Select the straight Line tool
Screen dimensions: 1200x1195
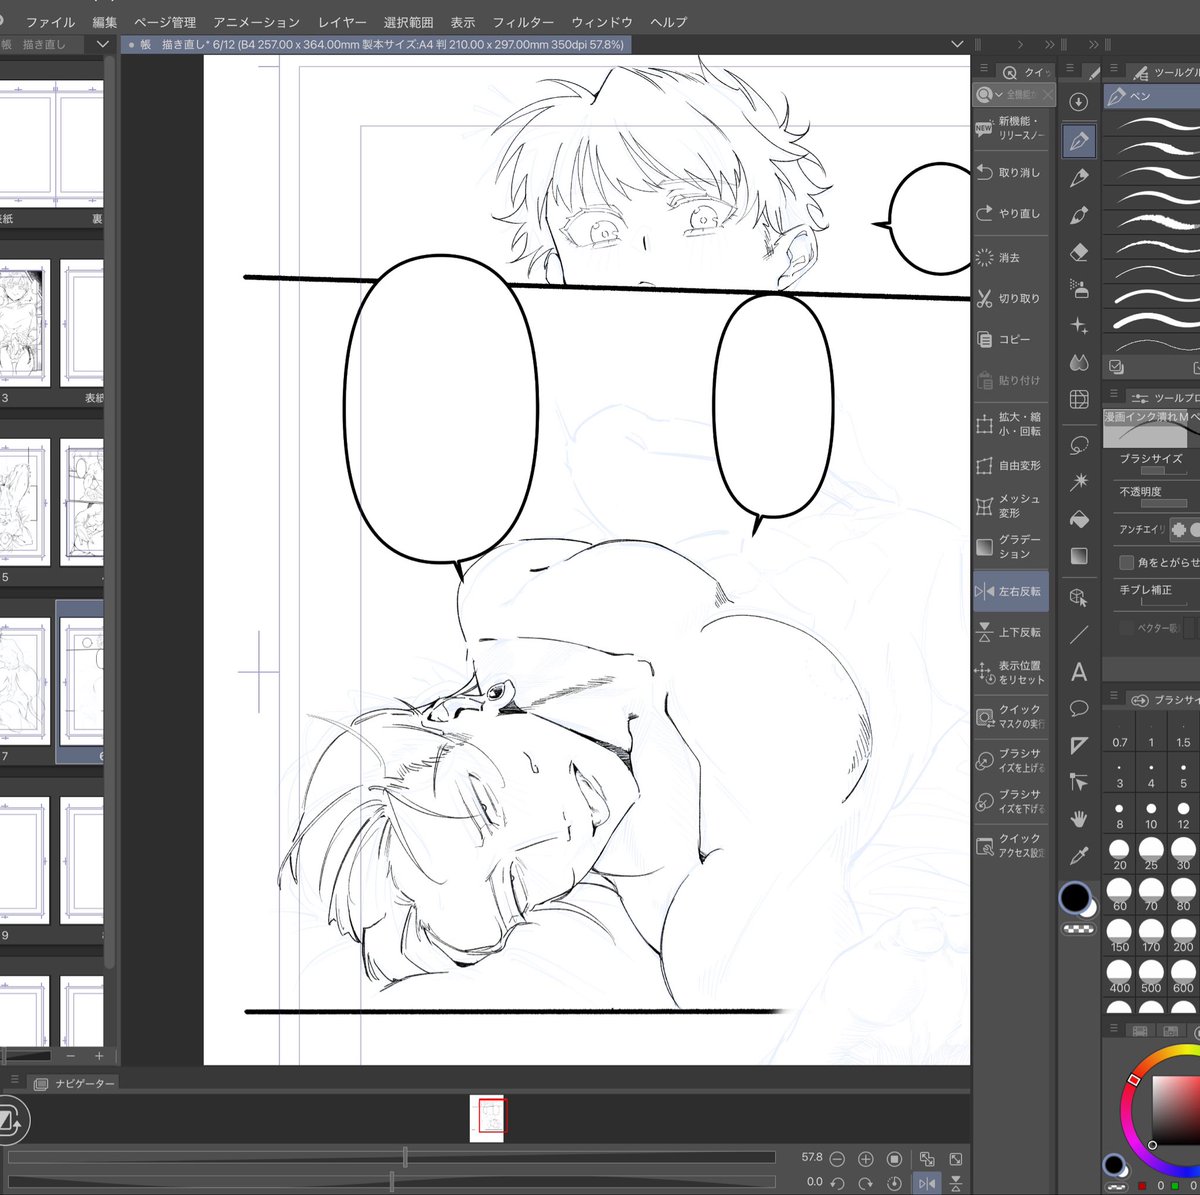[1079, 635]
